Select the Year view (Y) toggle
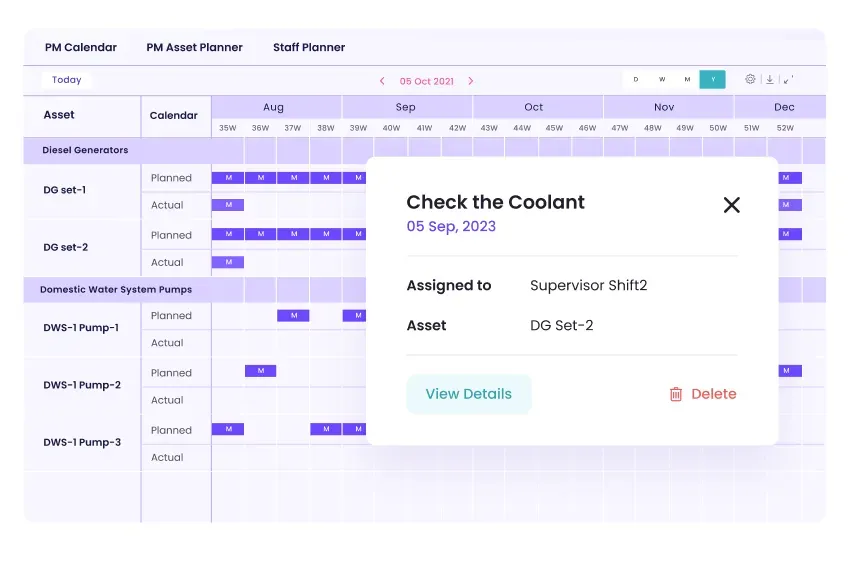 712,80
